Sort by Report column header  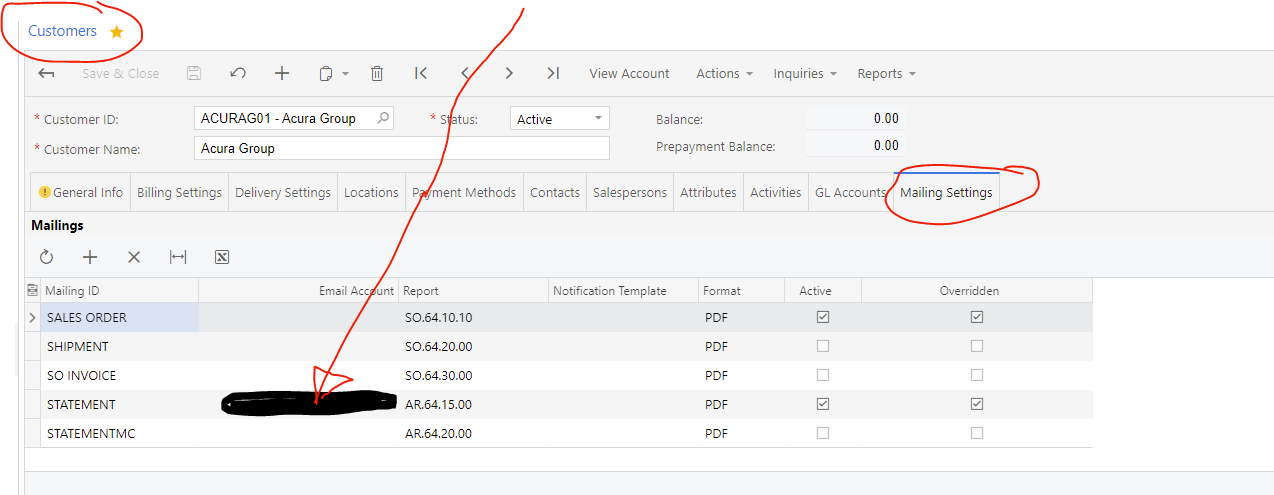(x=473, y=291)
